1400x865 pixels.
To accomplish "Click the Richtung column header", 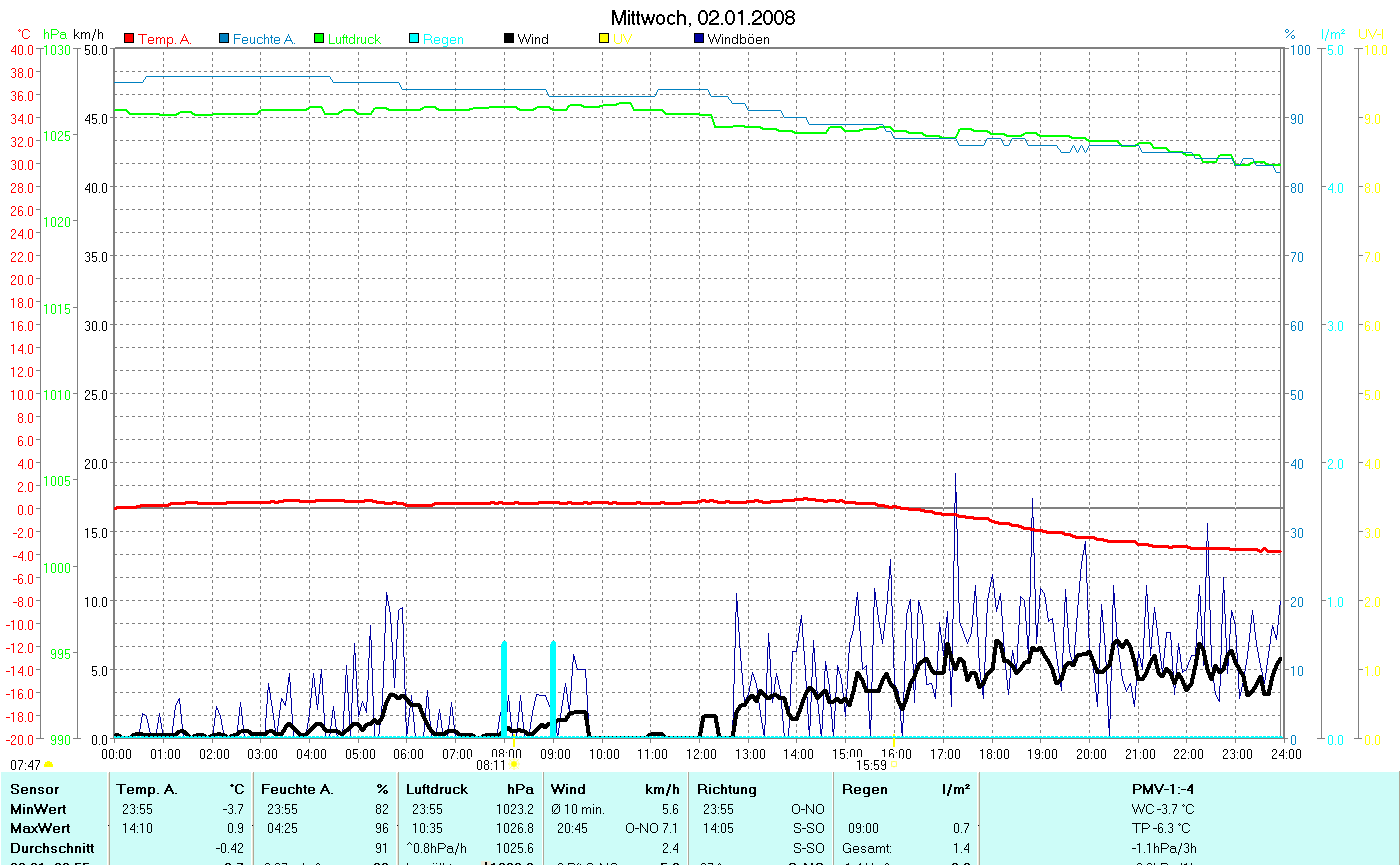I will (x=727, y=790).
